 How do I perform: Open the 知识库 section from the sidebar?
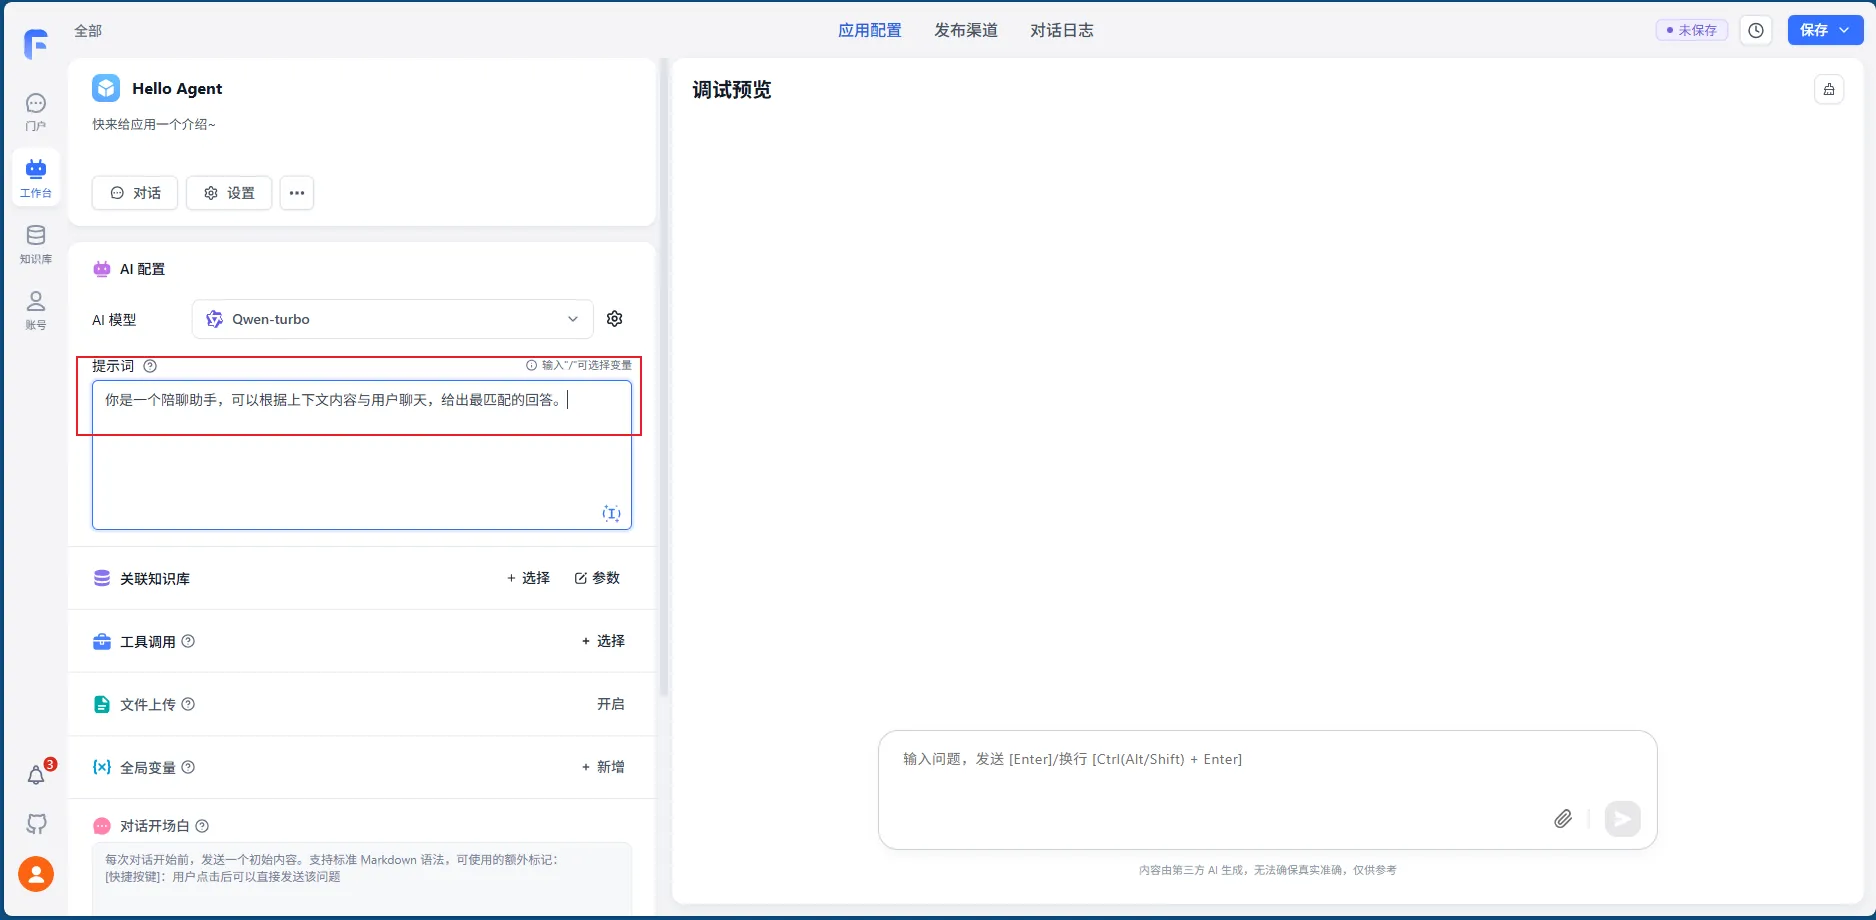point(35,242)
